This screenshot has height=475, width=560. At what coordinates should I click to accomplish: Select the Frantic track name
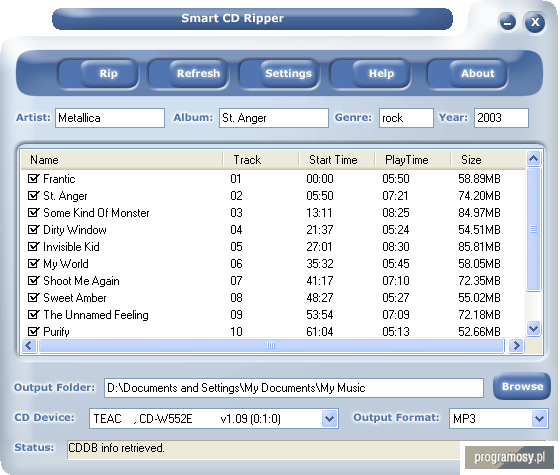[x=59, y=179]
